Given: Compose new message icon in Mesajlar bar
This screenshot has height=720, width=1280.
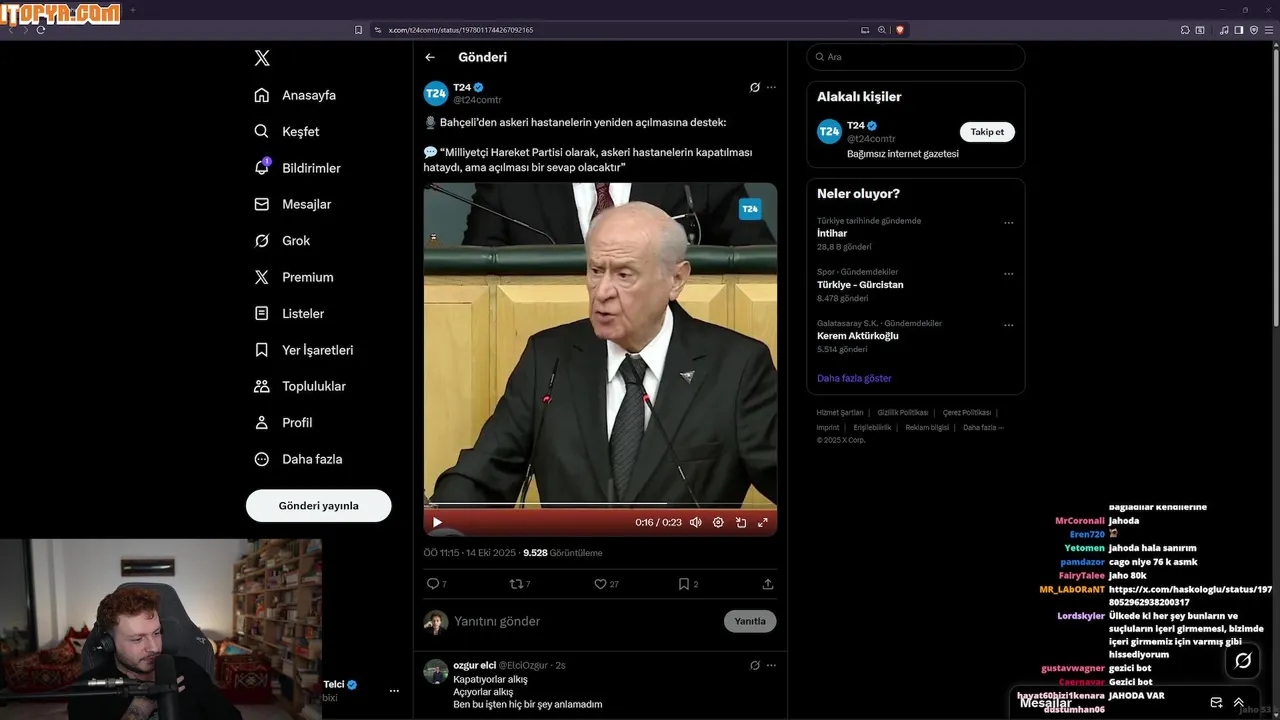Looking at the screenshot, I should tap(1216, 703).
